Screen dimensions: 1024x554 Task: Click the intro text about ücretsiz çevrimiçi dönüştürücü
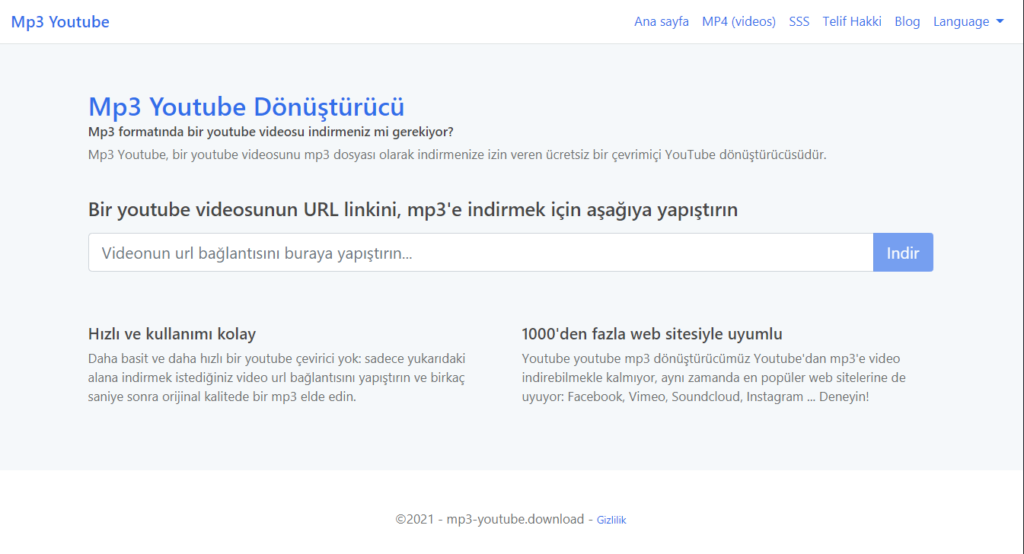click(457, 155)
